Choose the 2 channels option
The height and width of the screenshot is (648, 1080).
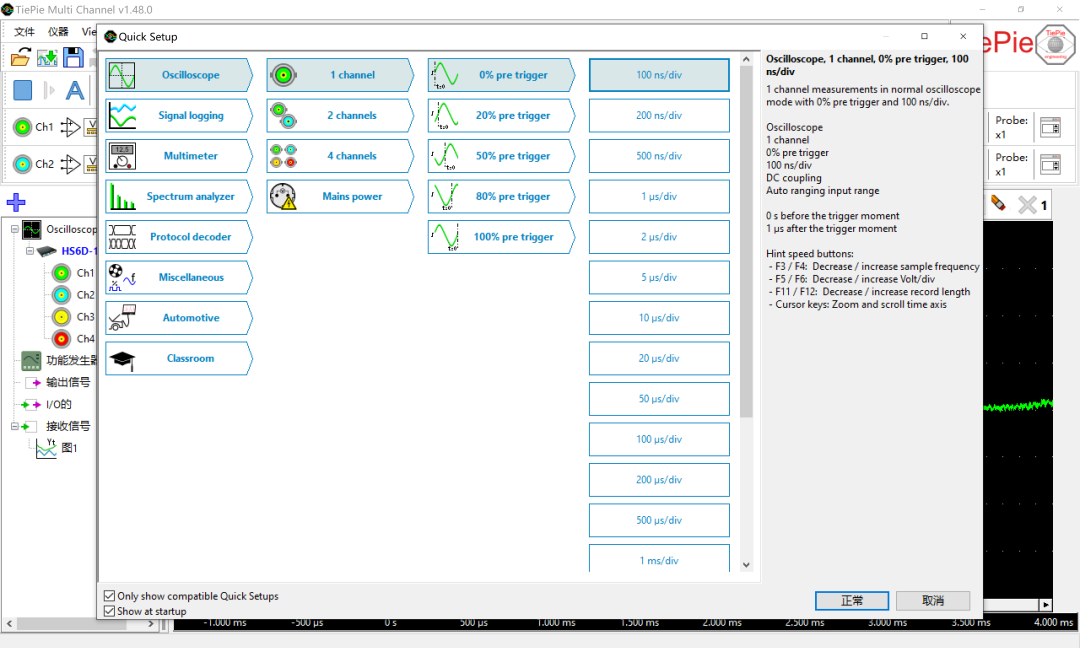(x=340, y=116)
